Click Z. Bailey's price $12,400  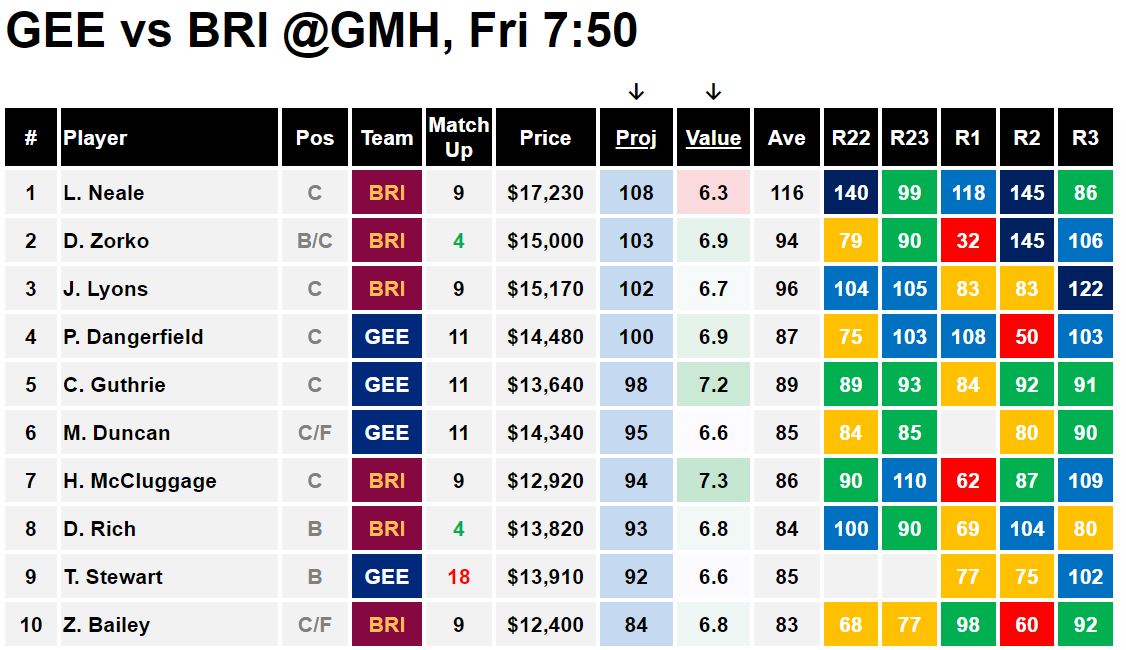[546, 625]
